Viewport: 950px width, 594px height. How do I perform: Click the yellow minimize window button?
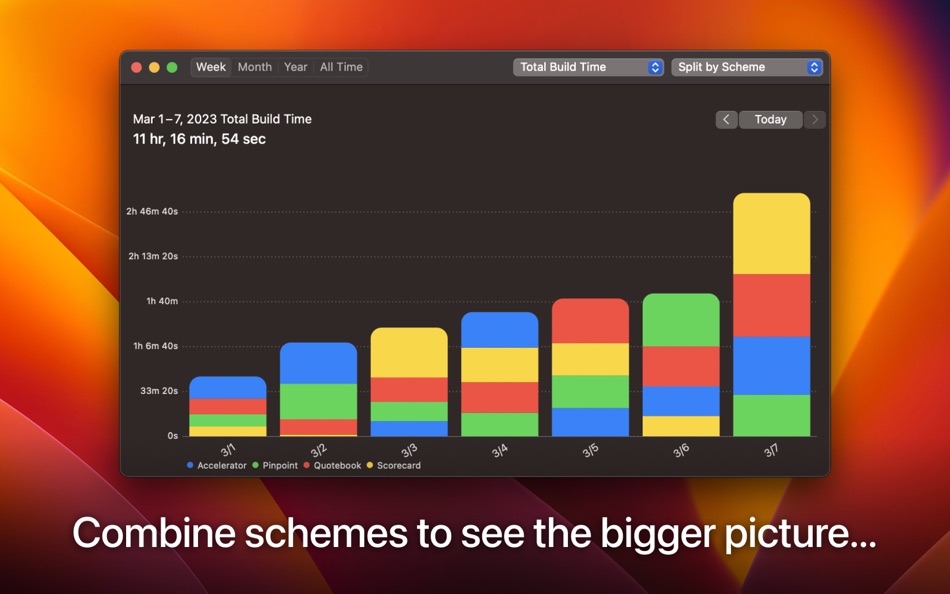coord(154,67)
